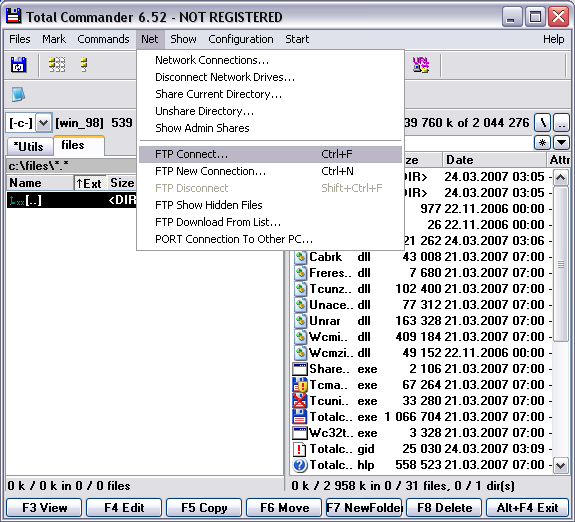Toggle FTP Show Hidden Files option

coord(270,205)
